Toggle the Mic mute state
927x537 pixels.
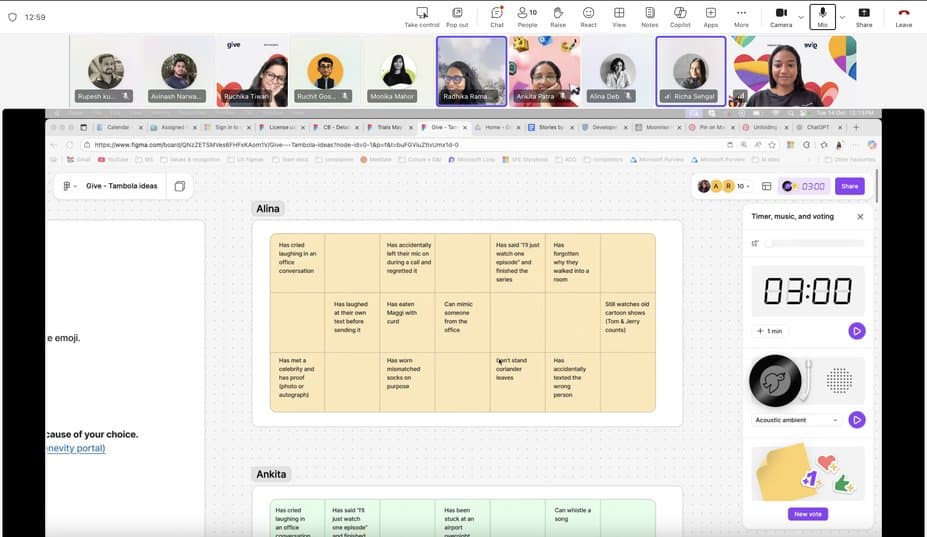822,17
